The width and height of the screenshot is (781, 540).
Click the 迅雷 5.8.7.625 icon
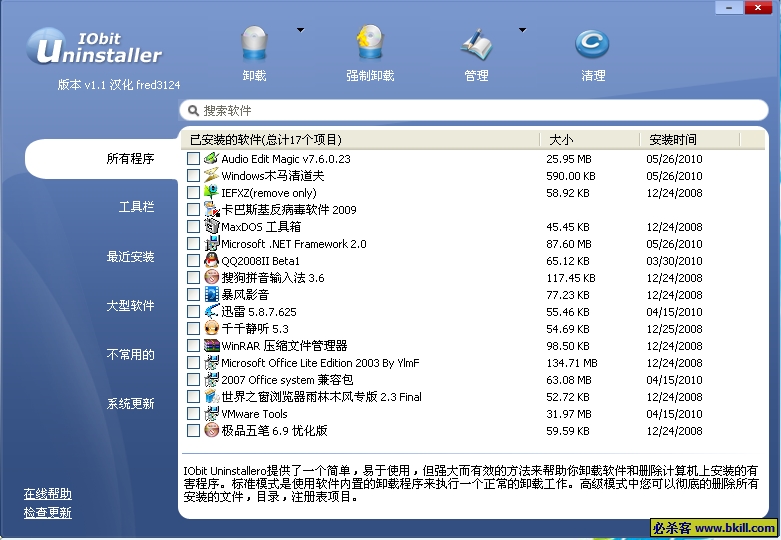tap(212, 311)
